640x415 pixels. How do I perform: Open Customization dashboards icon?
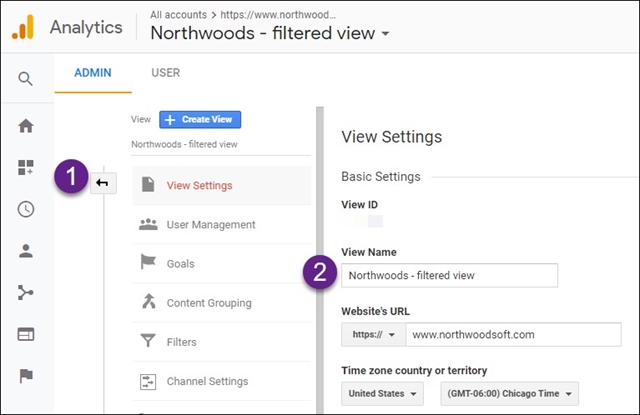pos(26,167)
